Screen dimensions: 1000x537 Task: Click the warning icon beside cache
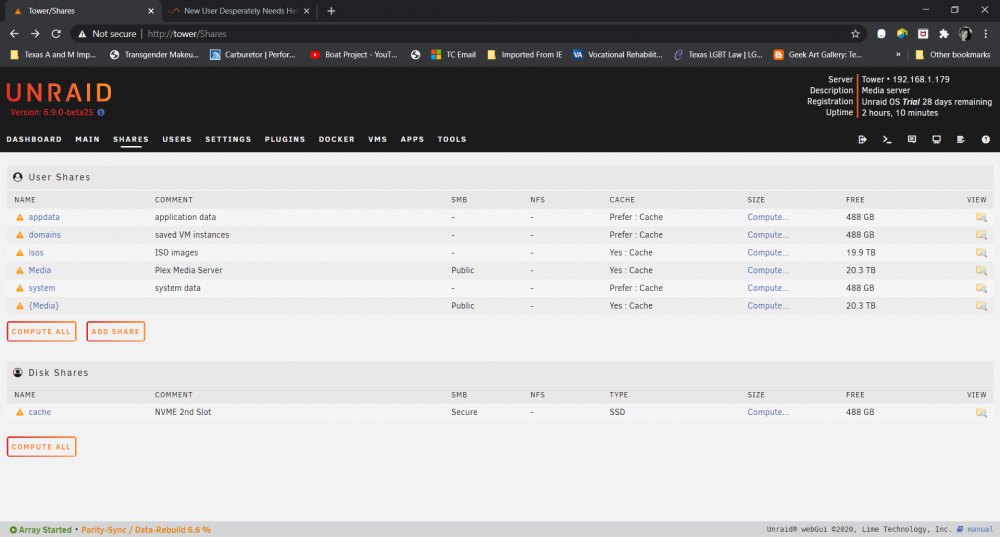point(20,413)
